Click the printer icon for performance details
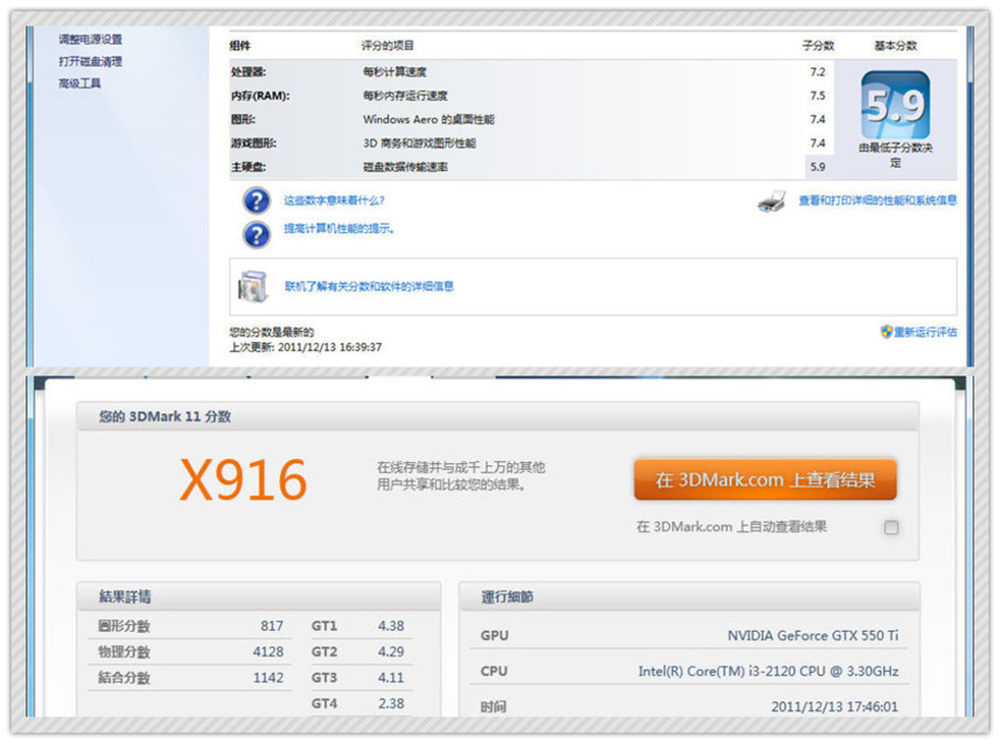This screenshot has height=744, width=1000. [x=772, y=201]
